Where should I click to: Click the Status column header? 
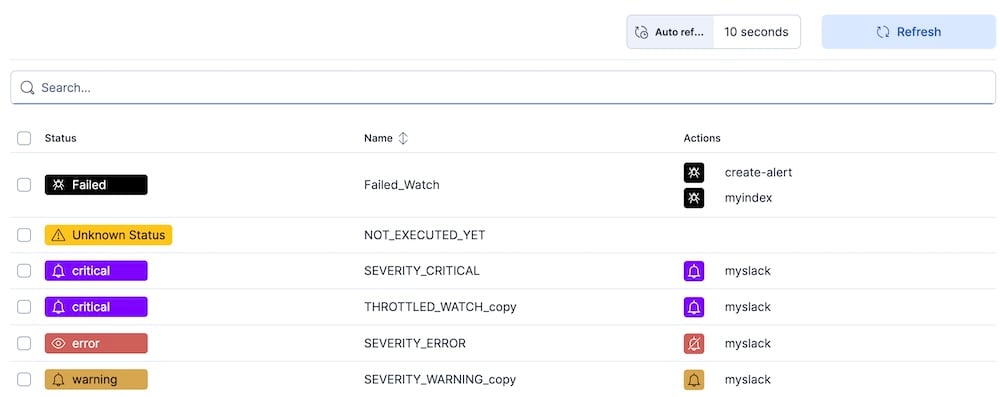pyautogui.click(x=61, y=139)
